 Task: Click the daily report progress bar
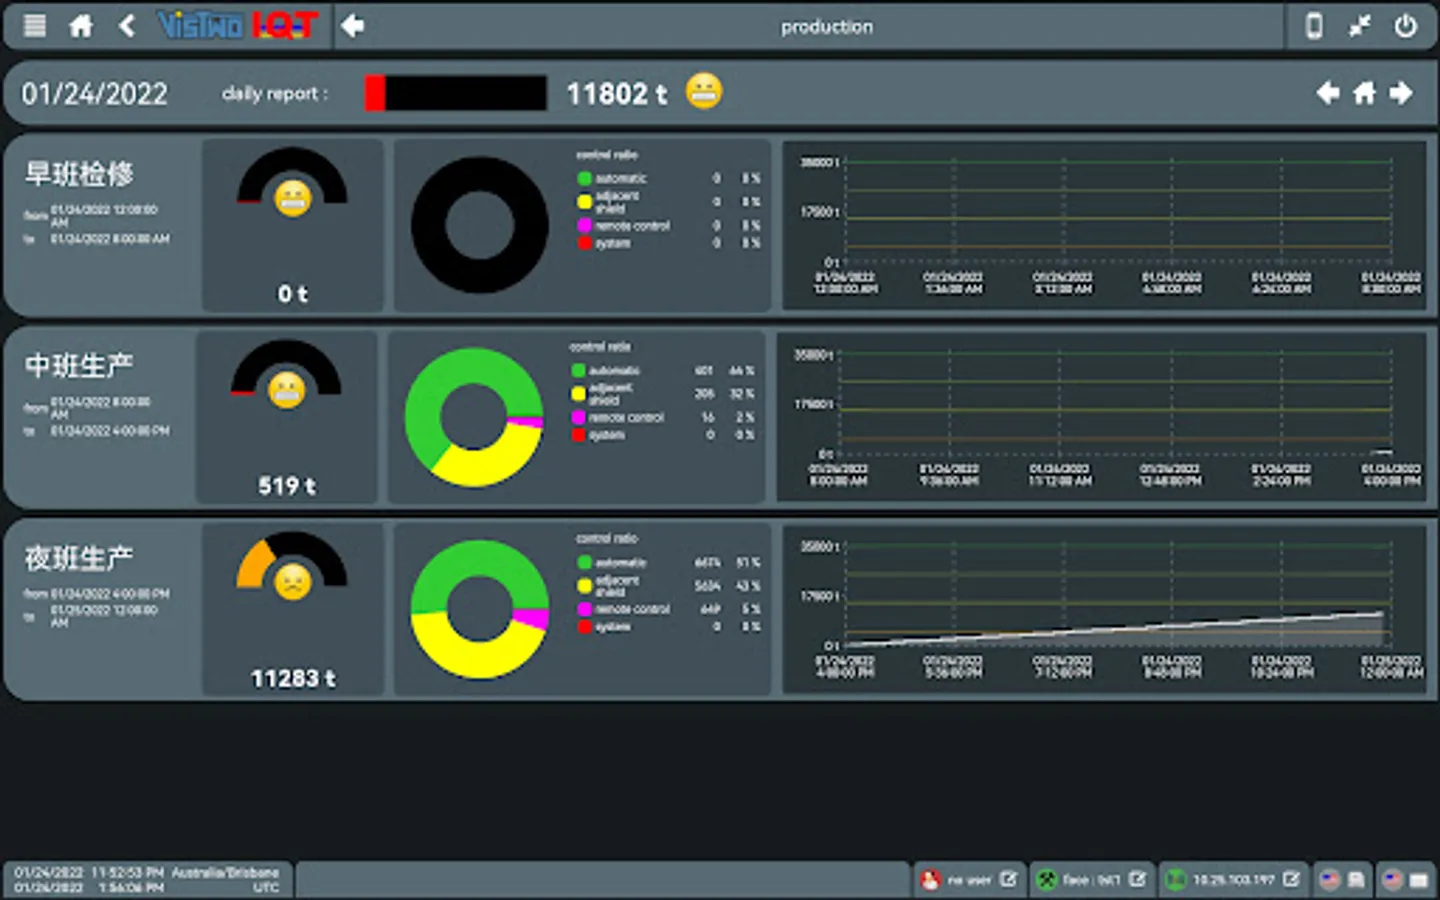pos(456,93)
